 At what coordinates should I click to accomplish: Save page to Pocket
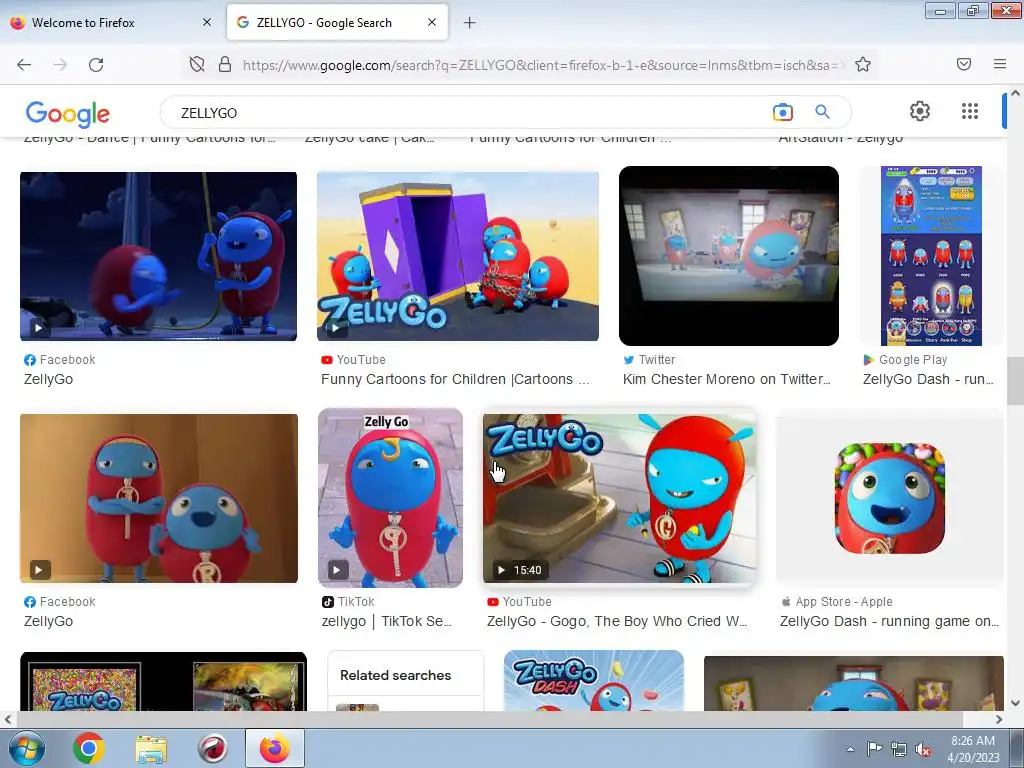pyautogui.click(x=964, y=64)
